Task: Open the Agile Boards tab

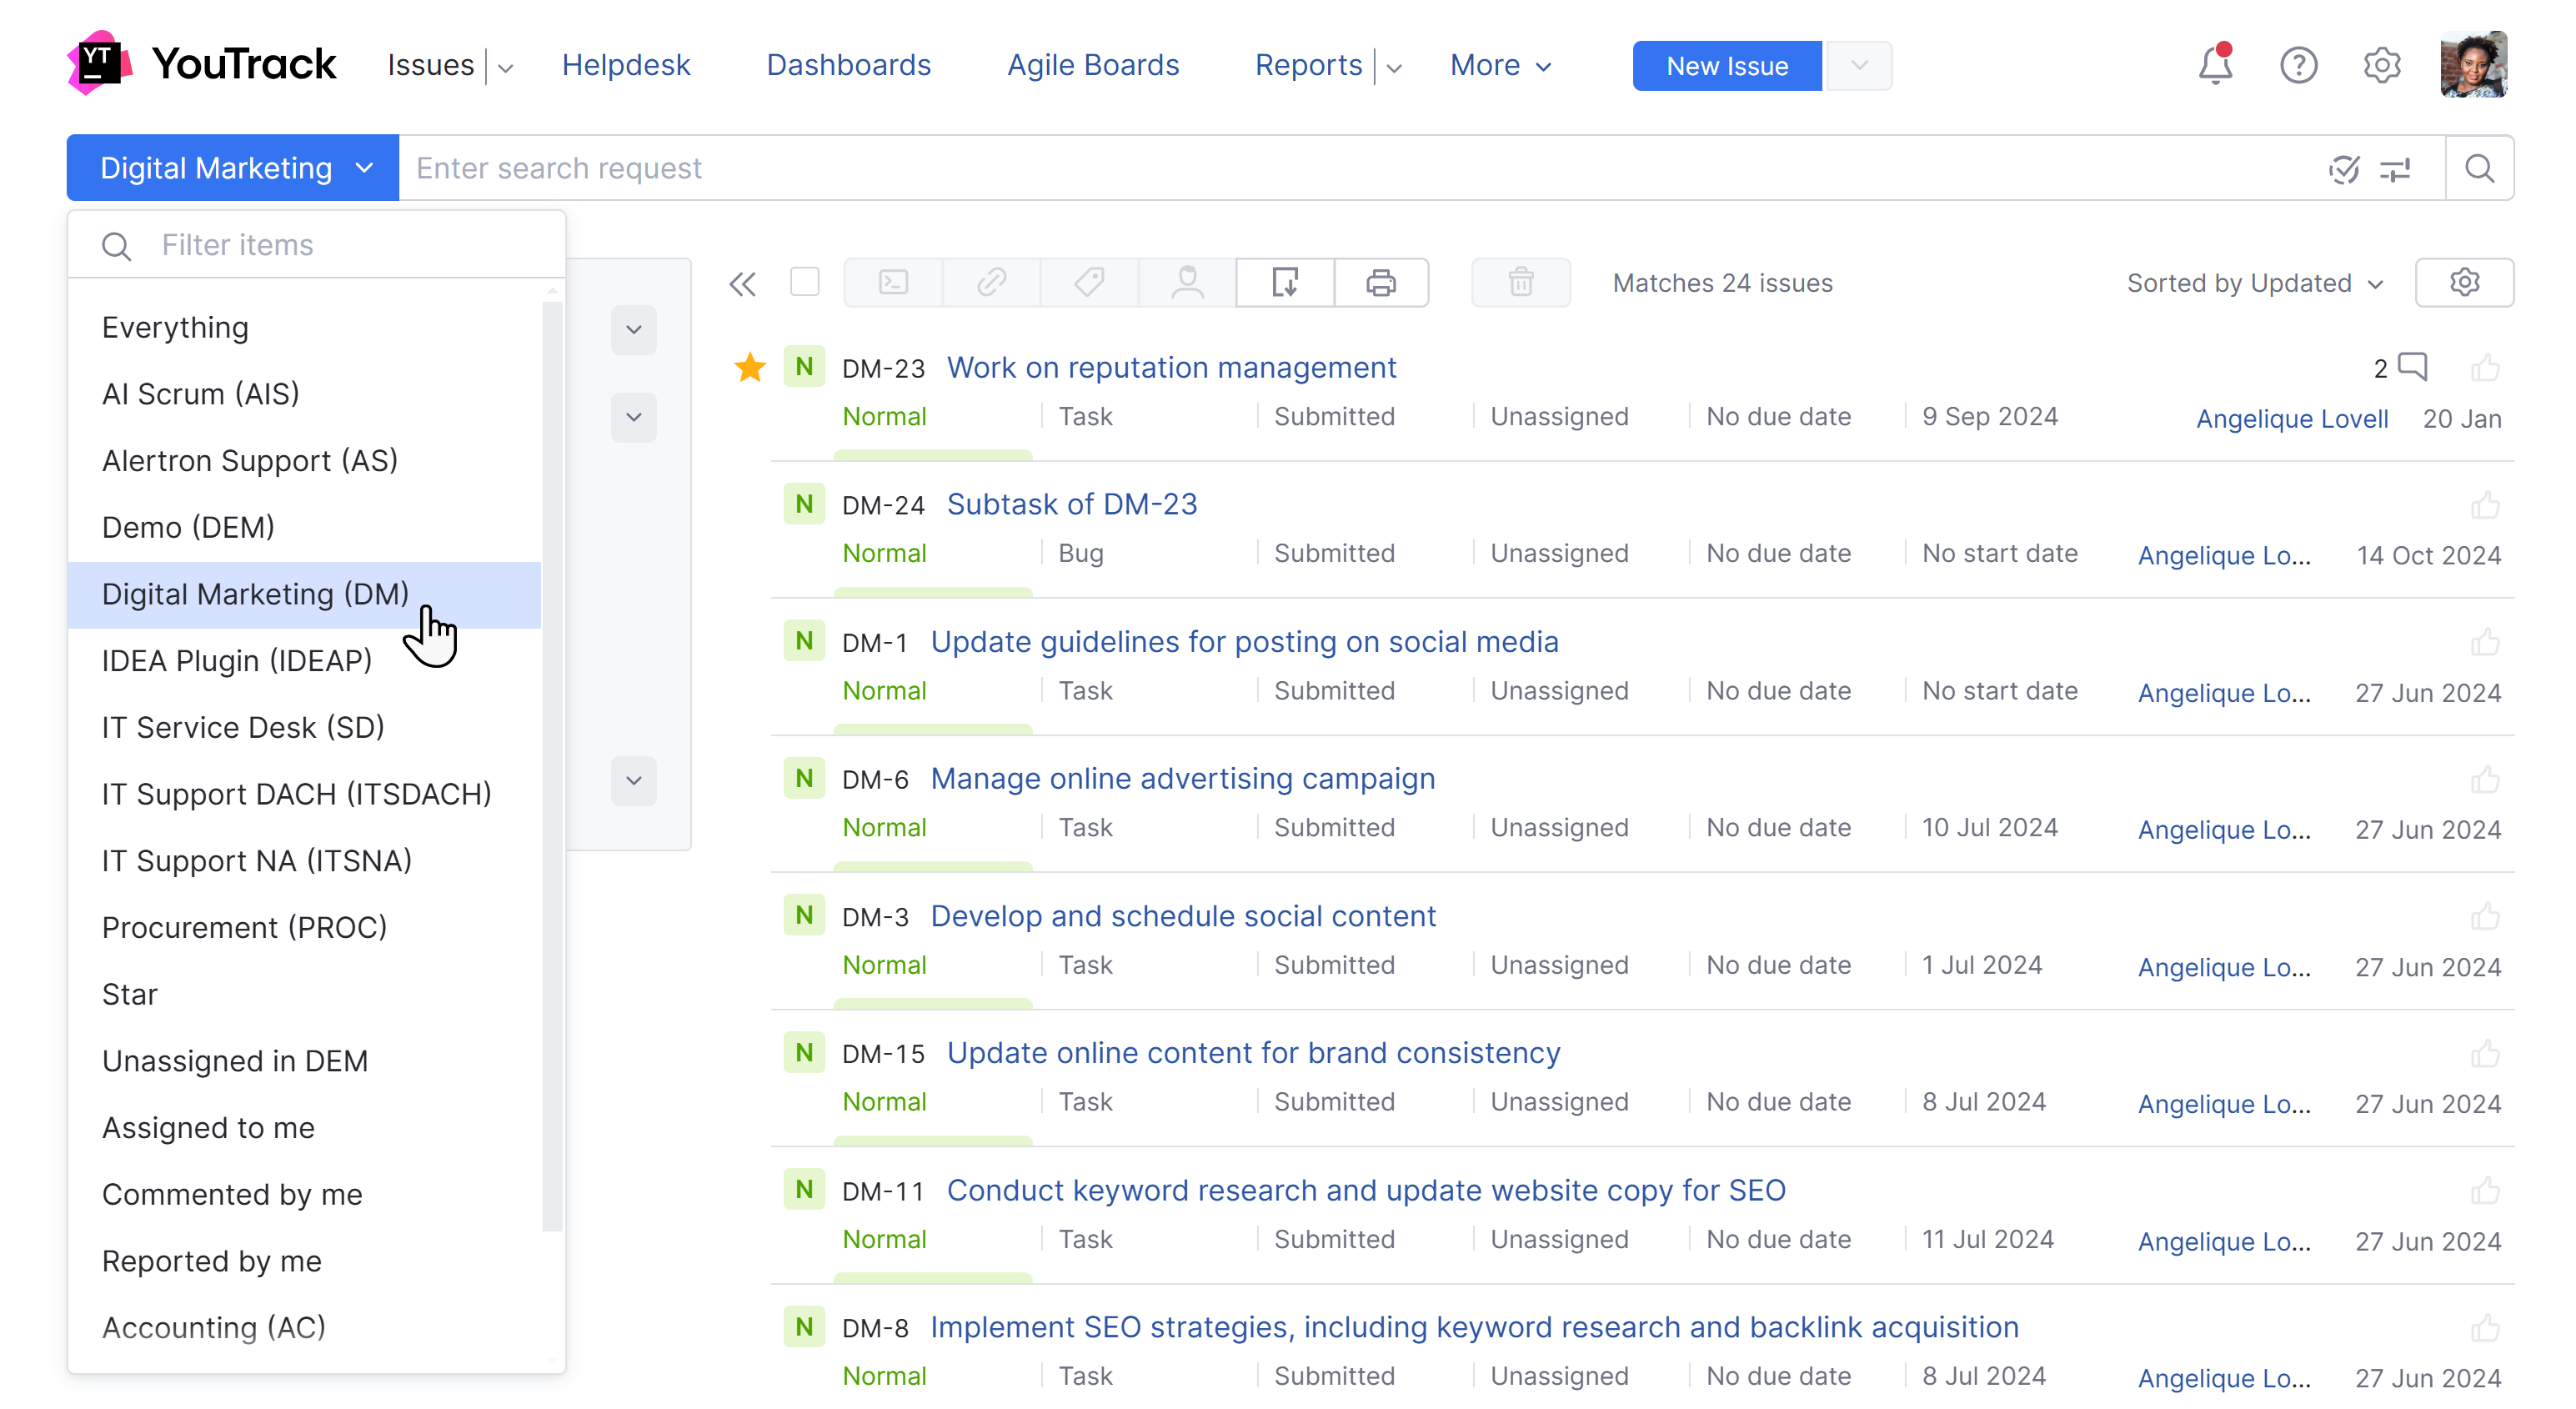Action: (1093, 66)
